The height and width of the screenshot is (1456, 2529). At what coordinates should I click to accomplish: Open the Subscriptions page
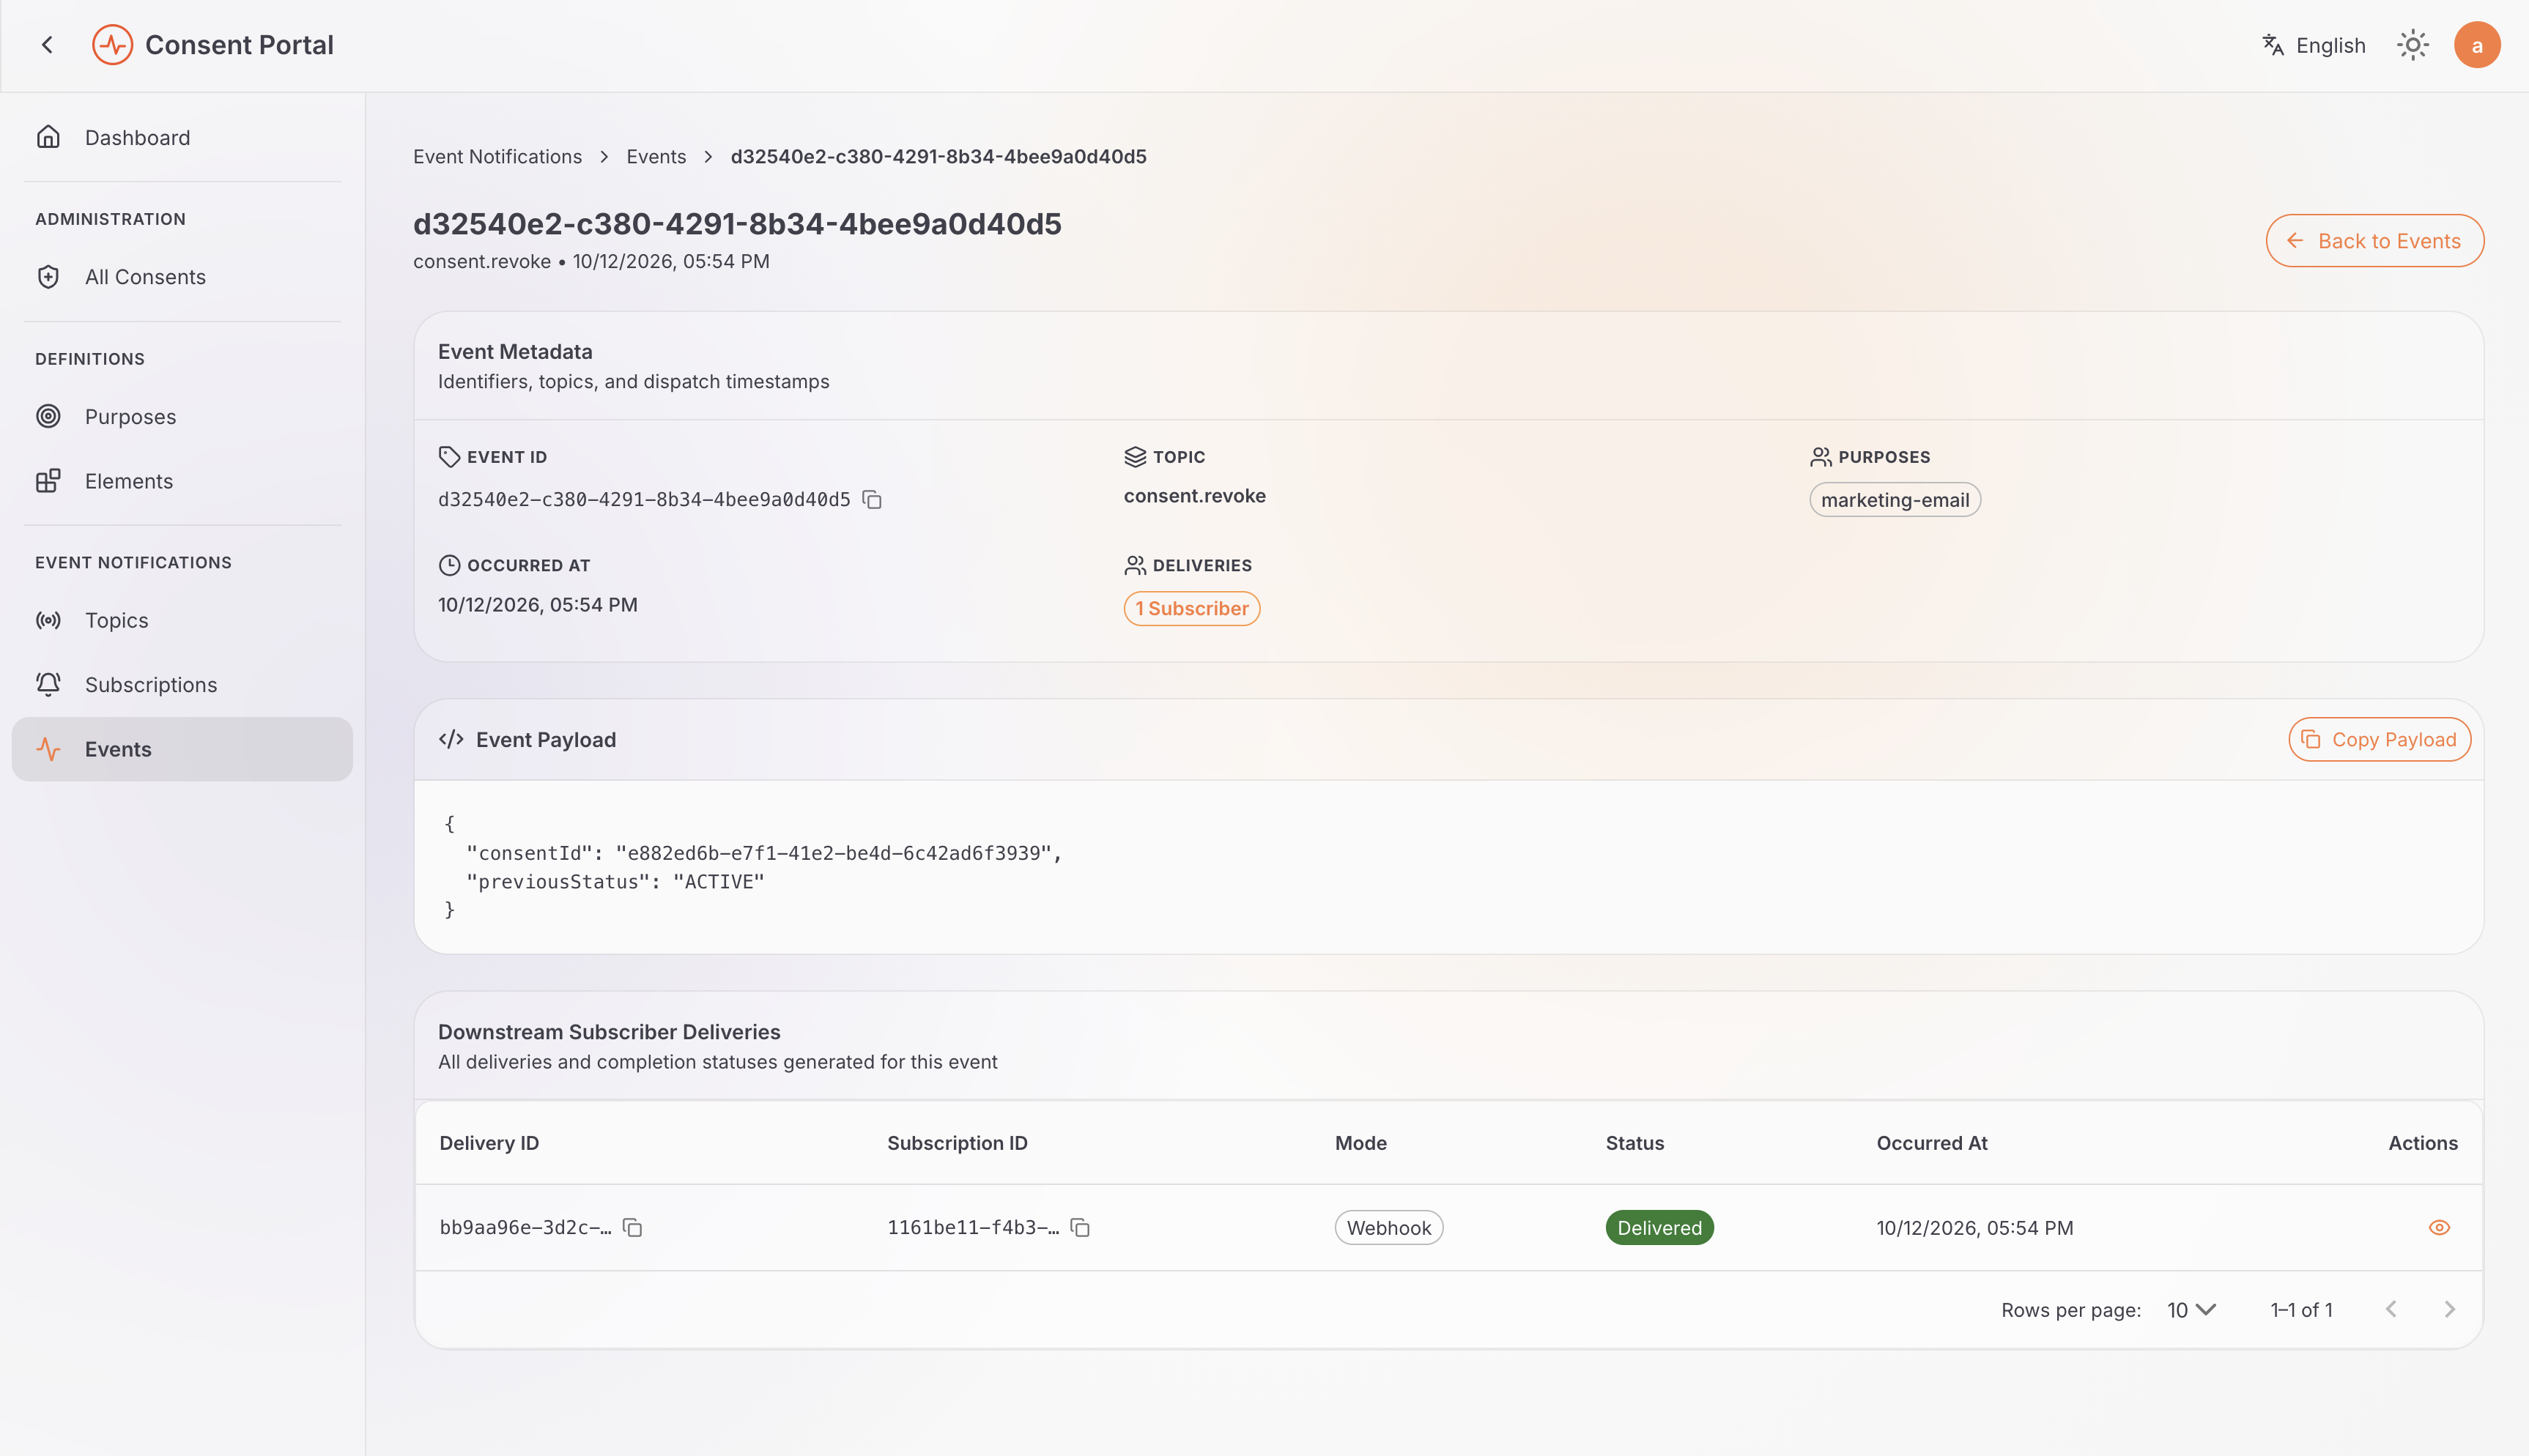182,684
